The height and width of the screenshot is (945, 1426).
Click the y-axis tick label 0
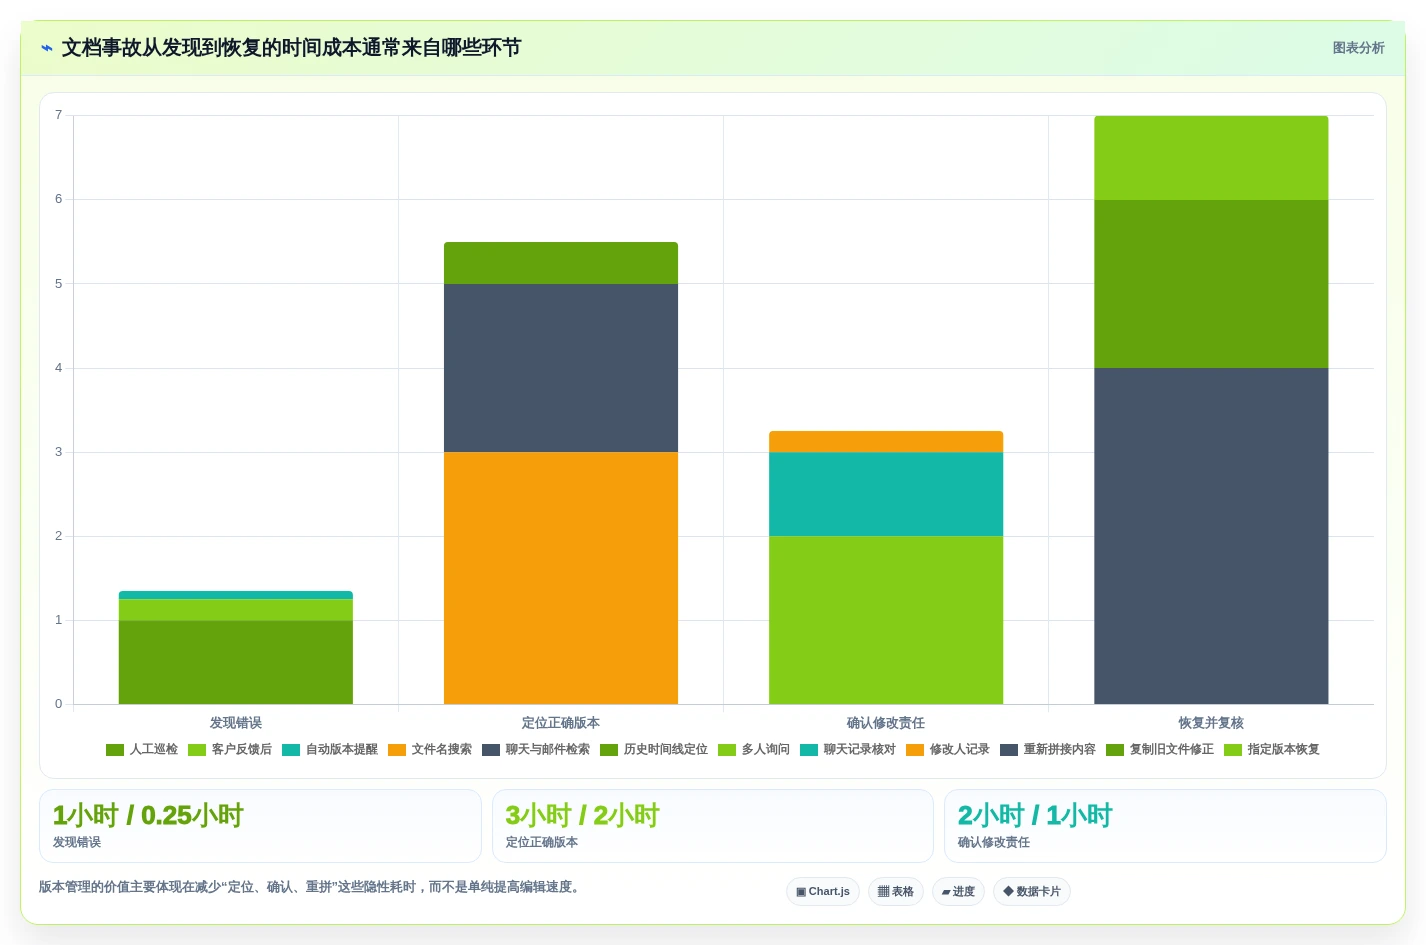point(58,704)
